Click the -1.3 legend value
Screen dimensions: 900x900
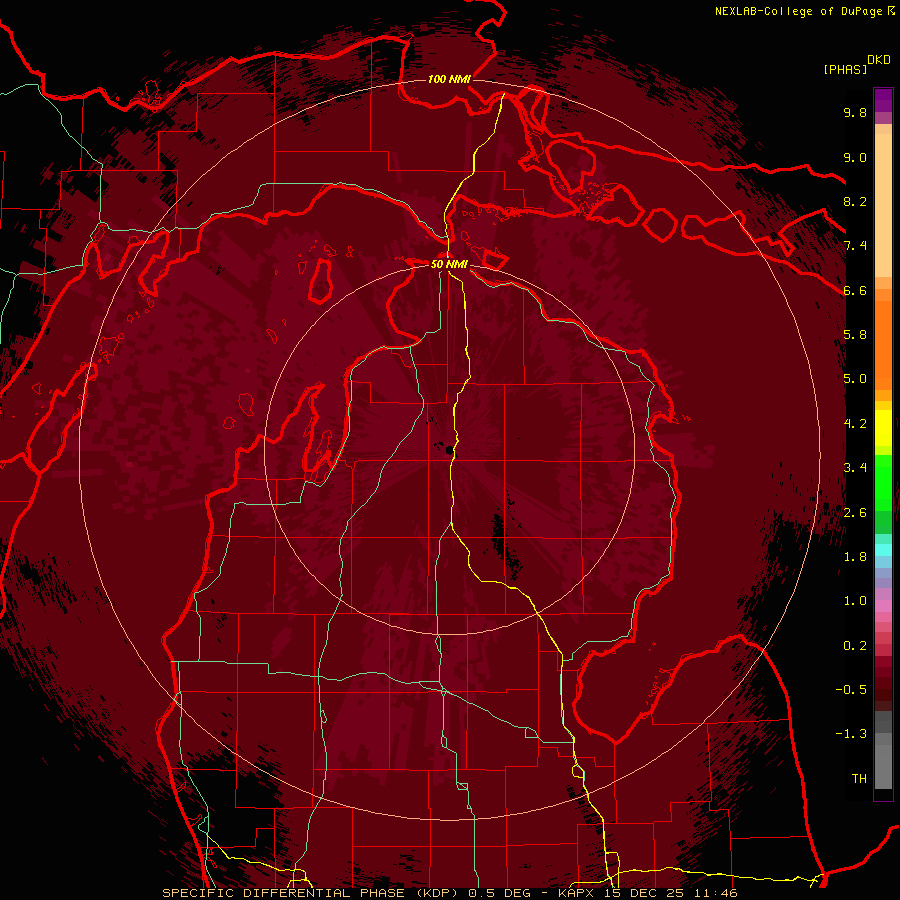tap(851, 734)
